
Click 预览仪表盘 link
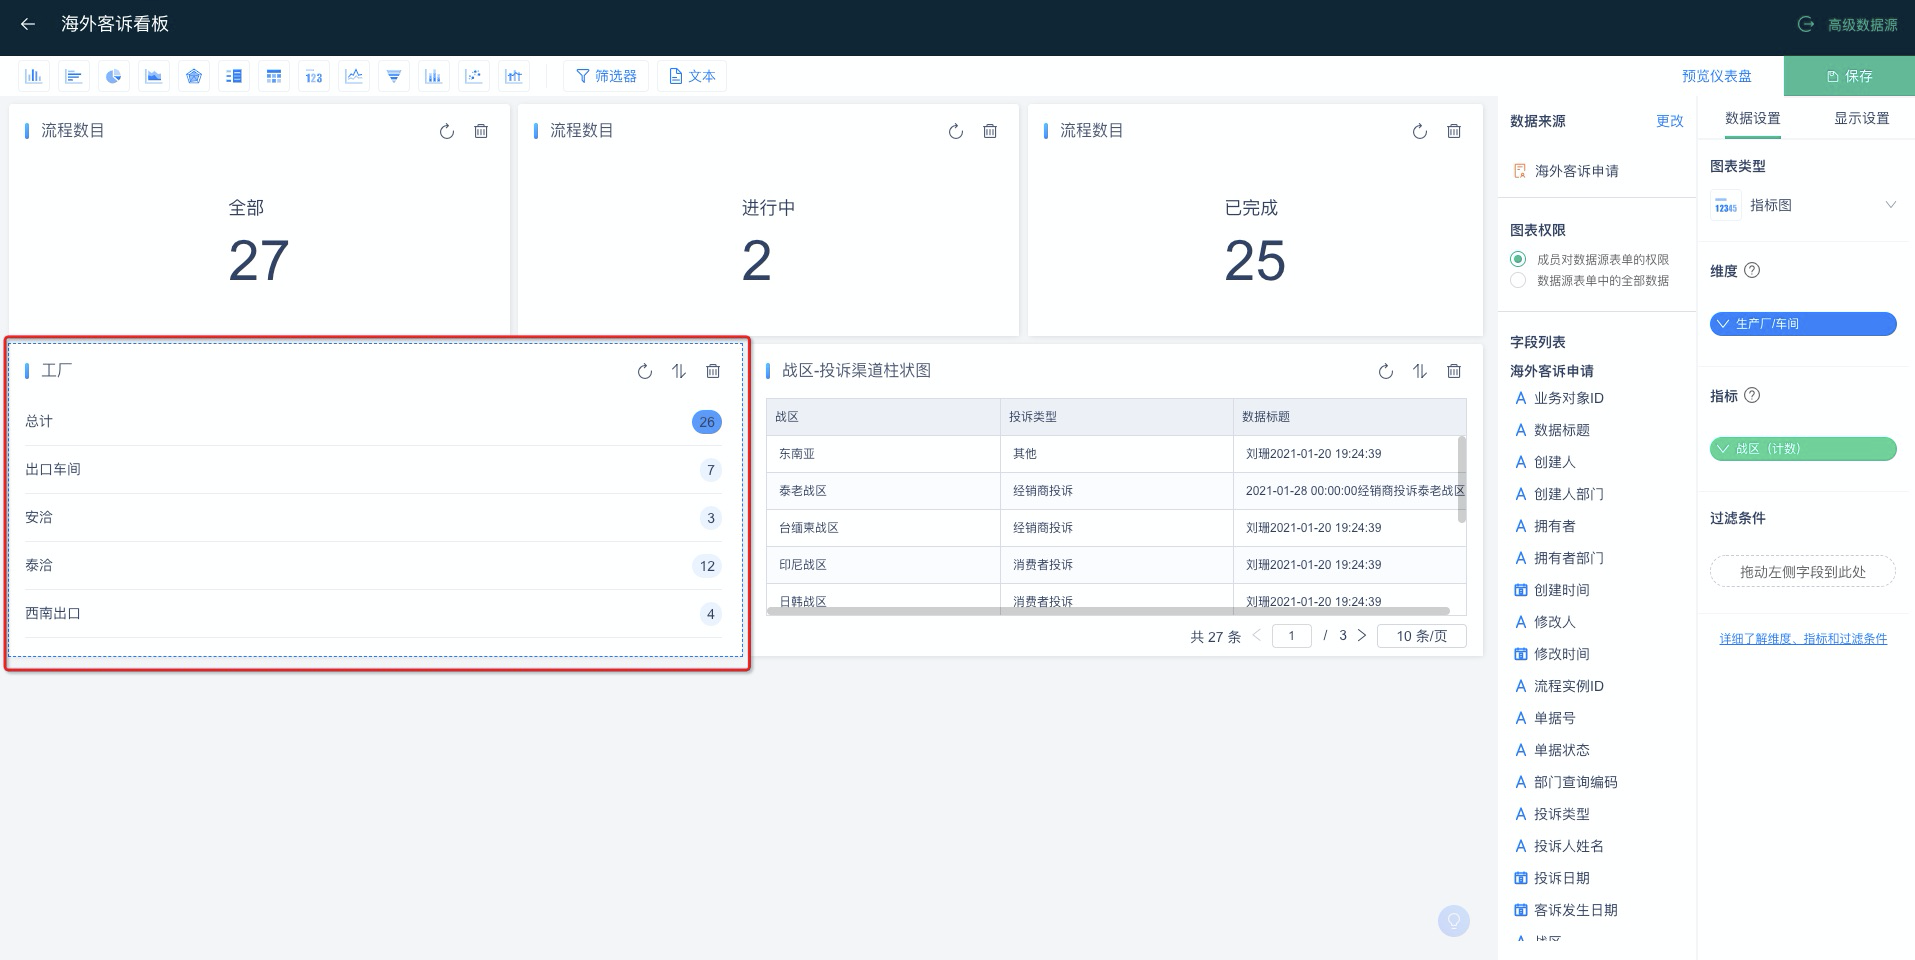pyautogui.click(x=1716, y=76)
